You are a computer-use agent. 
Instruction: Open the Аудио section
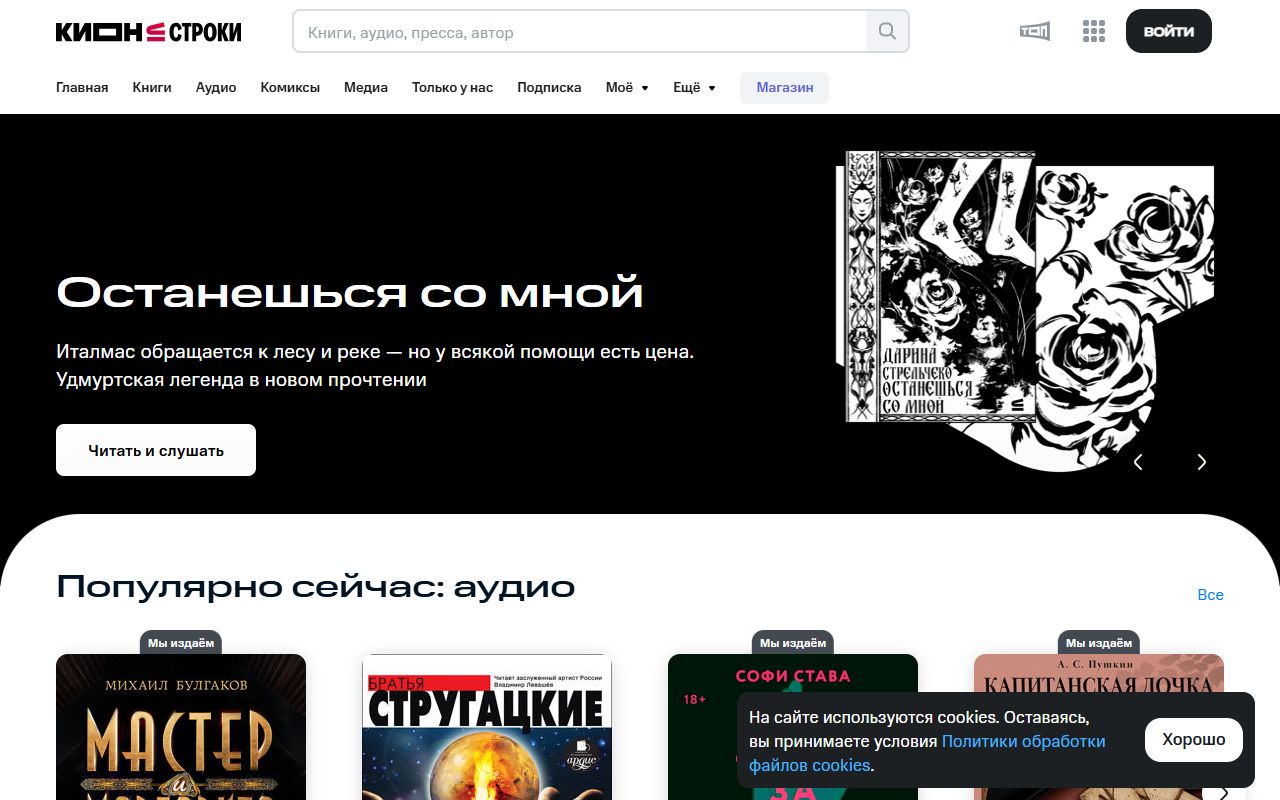click(216, 87)
